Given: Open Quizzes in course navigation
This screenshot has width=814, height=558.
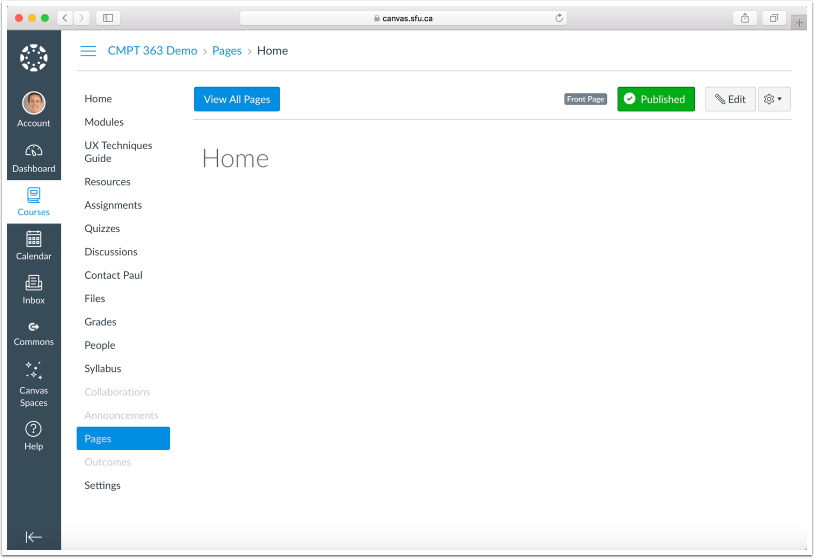Looking at the screenshot, I should [102, 228].
